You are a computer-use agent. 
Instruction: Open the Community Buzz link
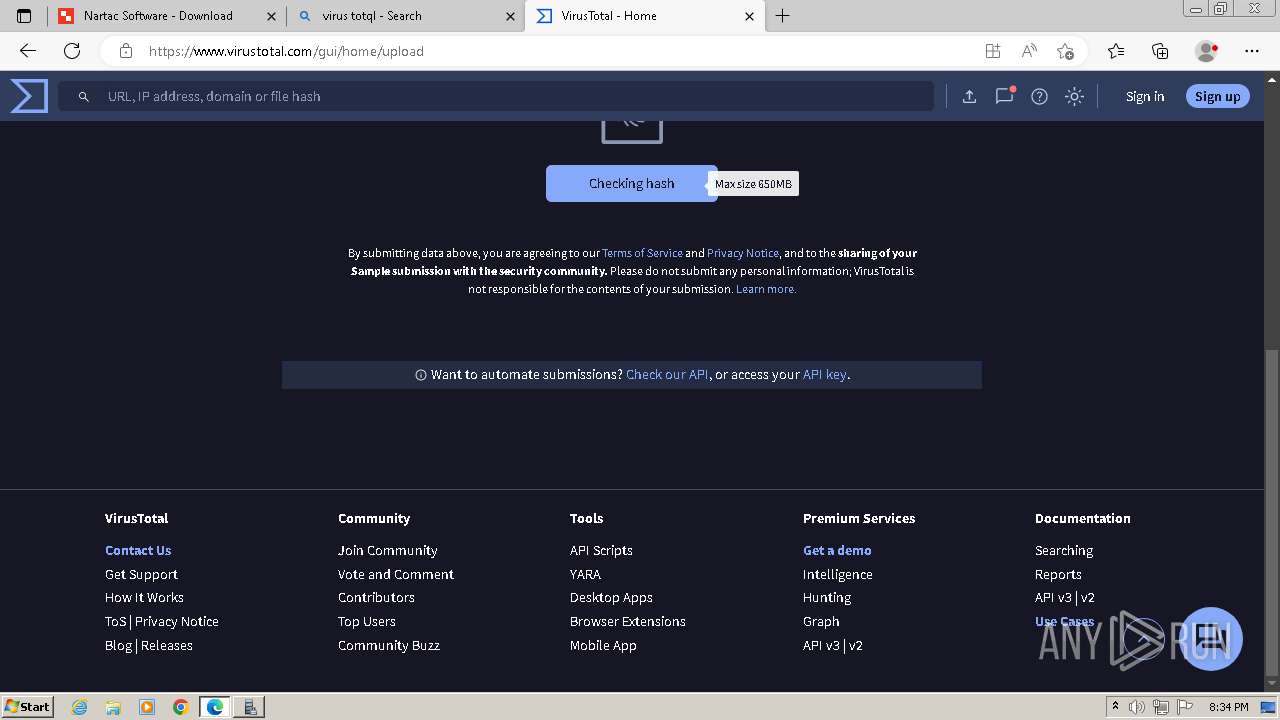(389, 646)
